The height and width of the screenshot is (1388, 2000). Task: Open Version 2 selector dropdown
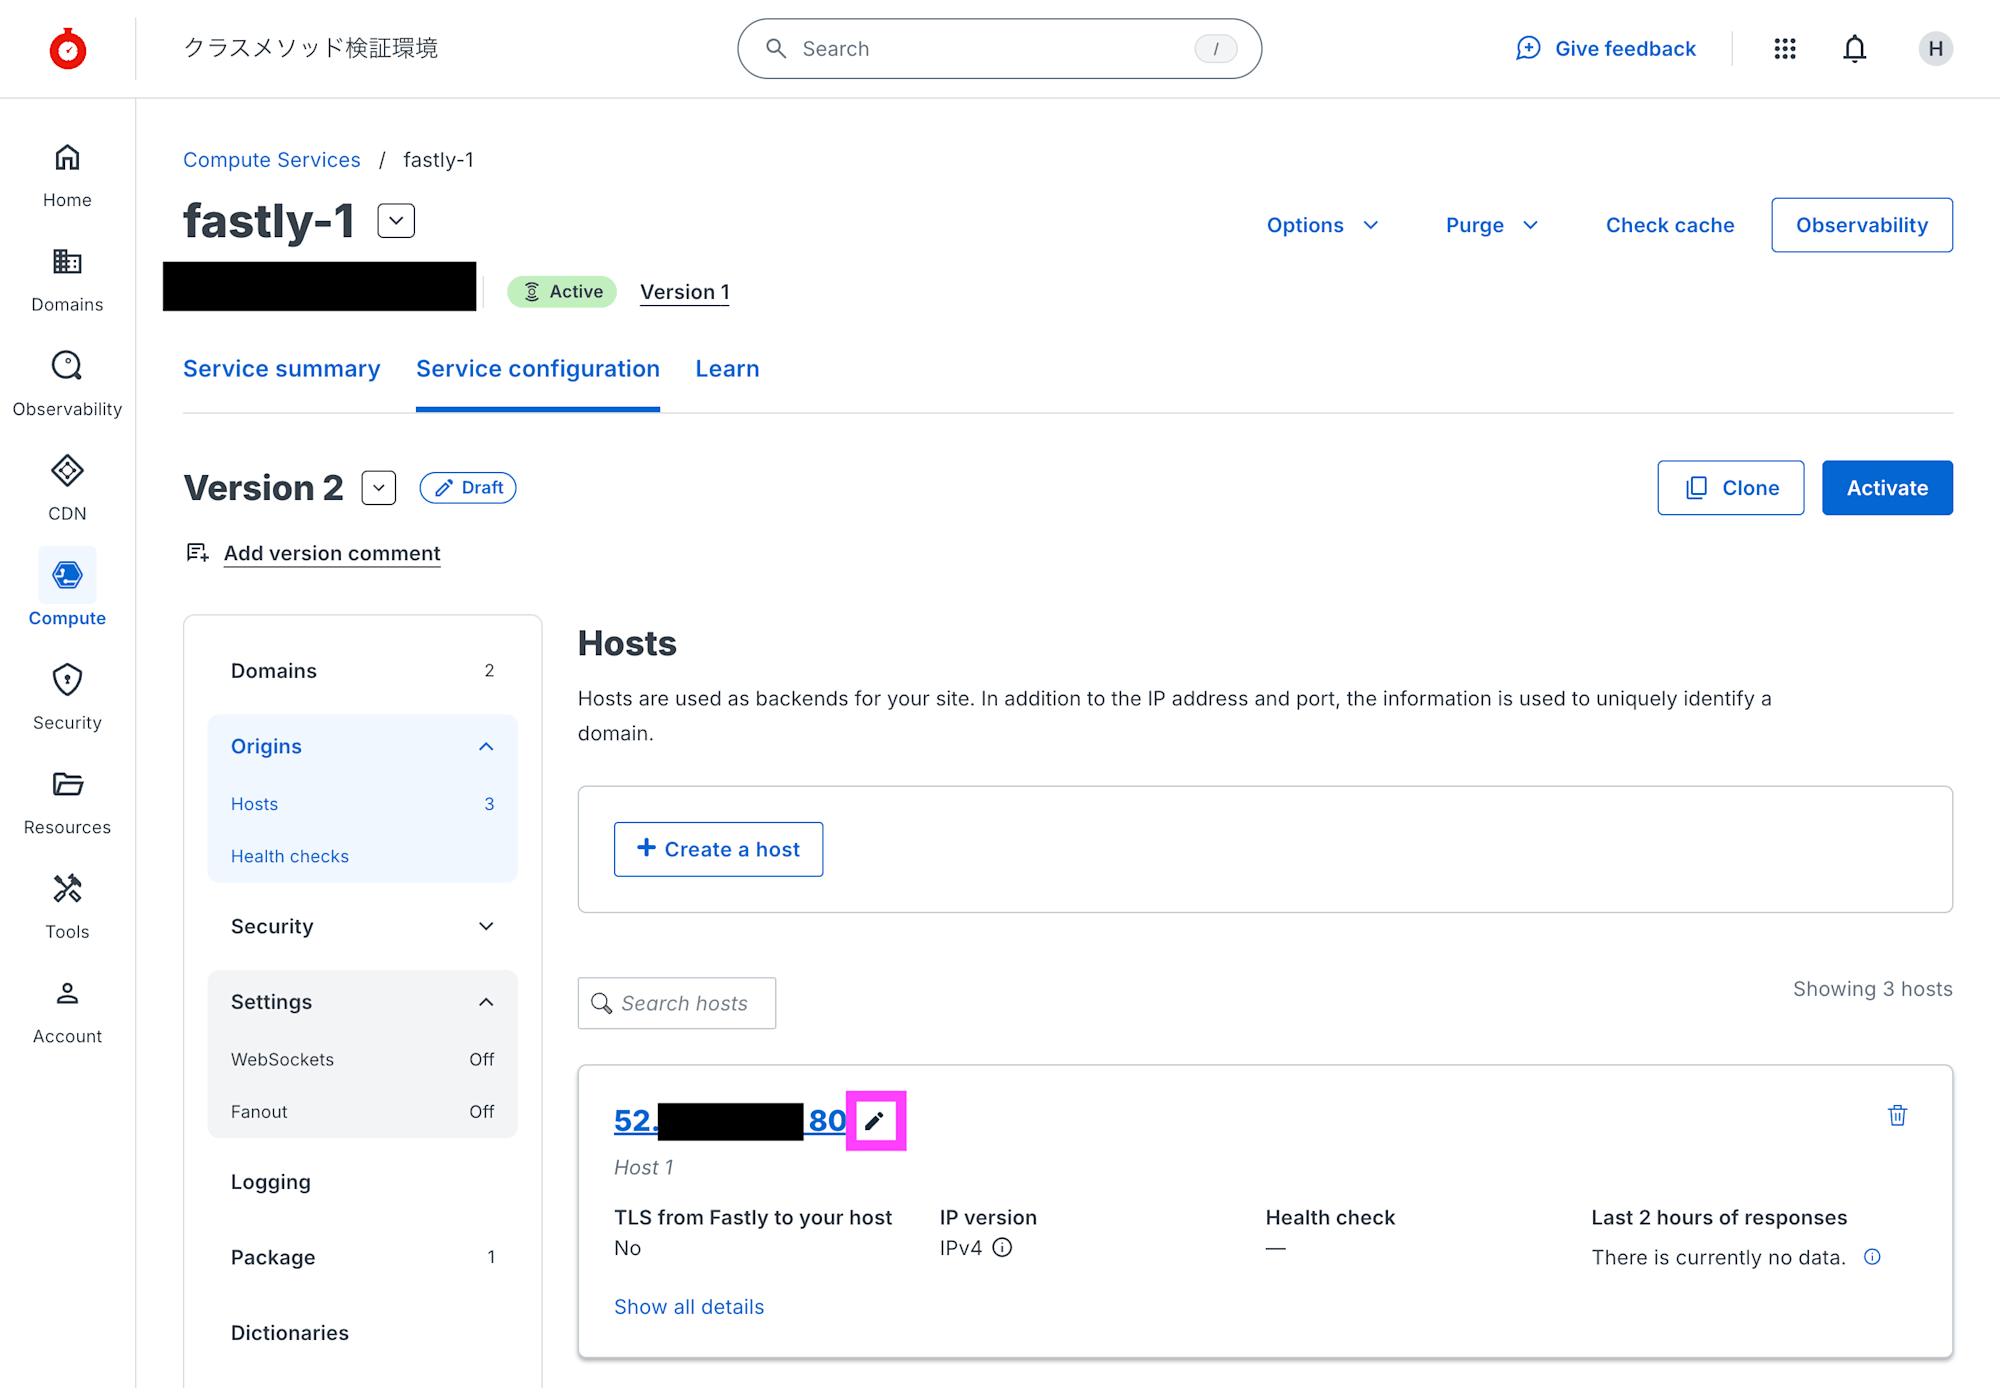pos(379,488)
